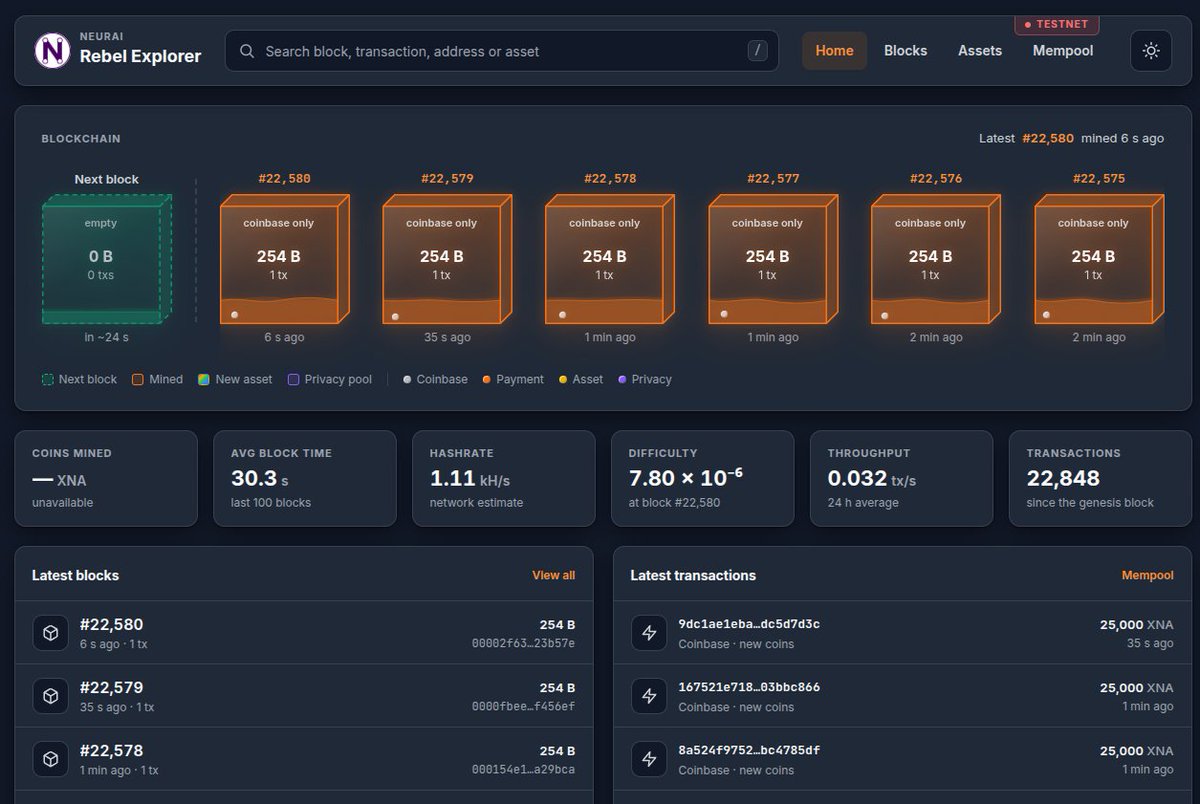Click the Transactions 22,848 card
The width and height of the screenshot is (1200, 804).
[x=1101, y=478]
